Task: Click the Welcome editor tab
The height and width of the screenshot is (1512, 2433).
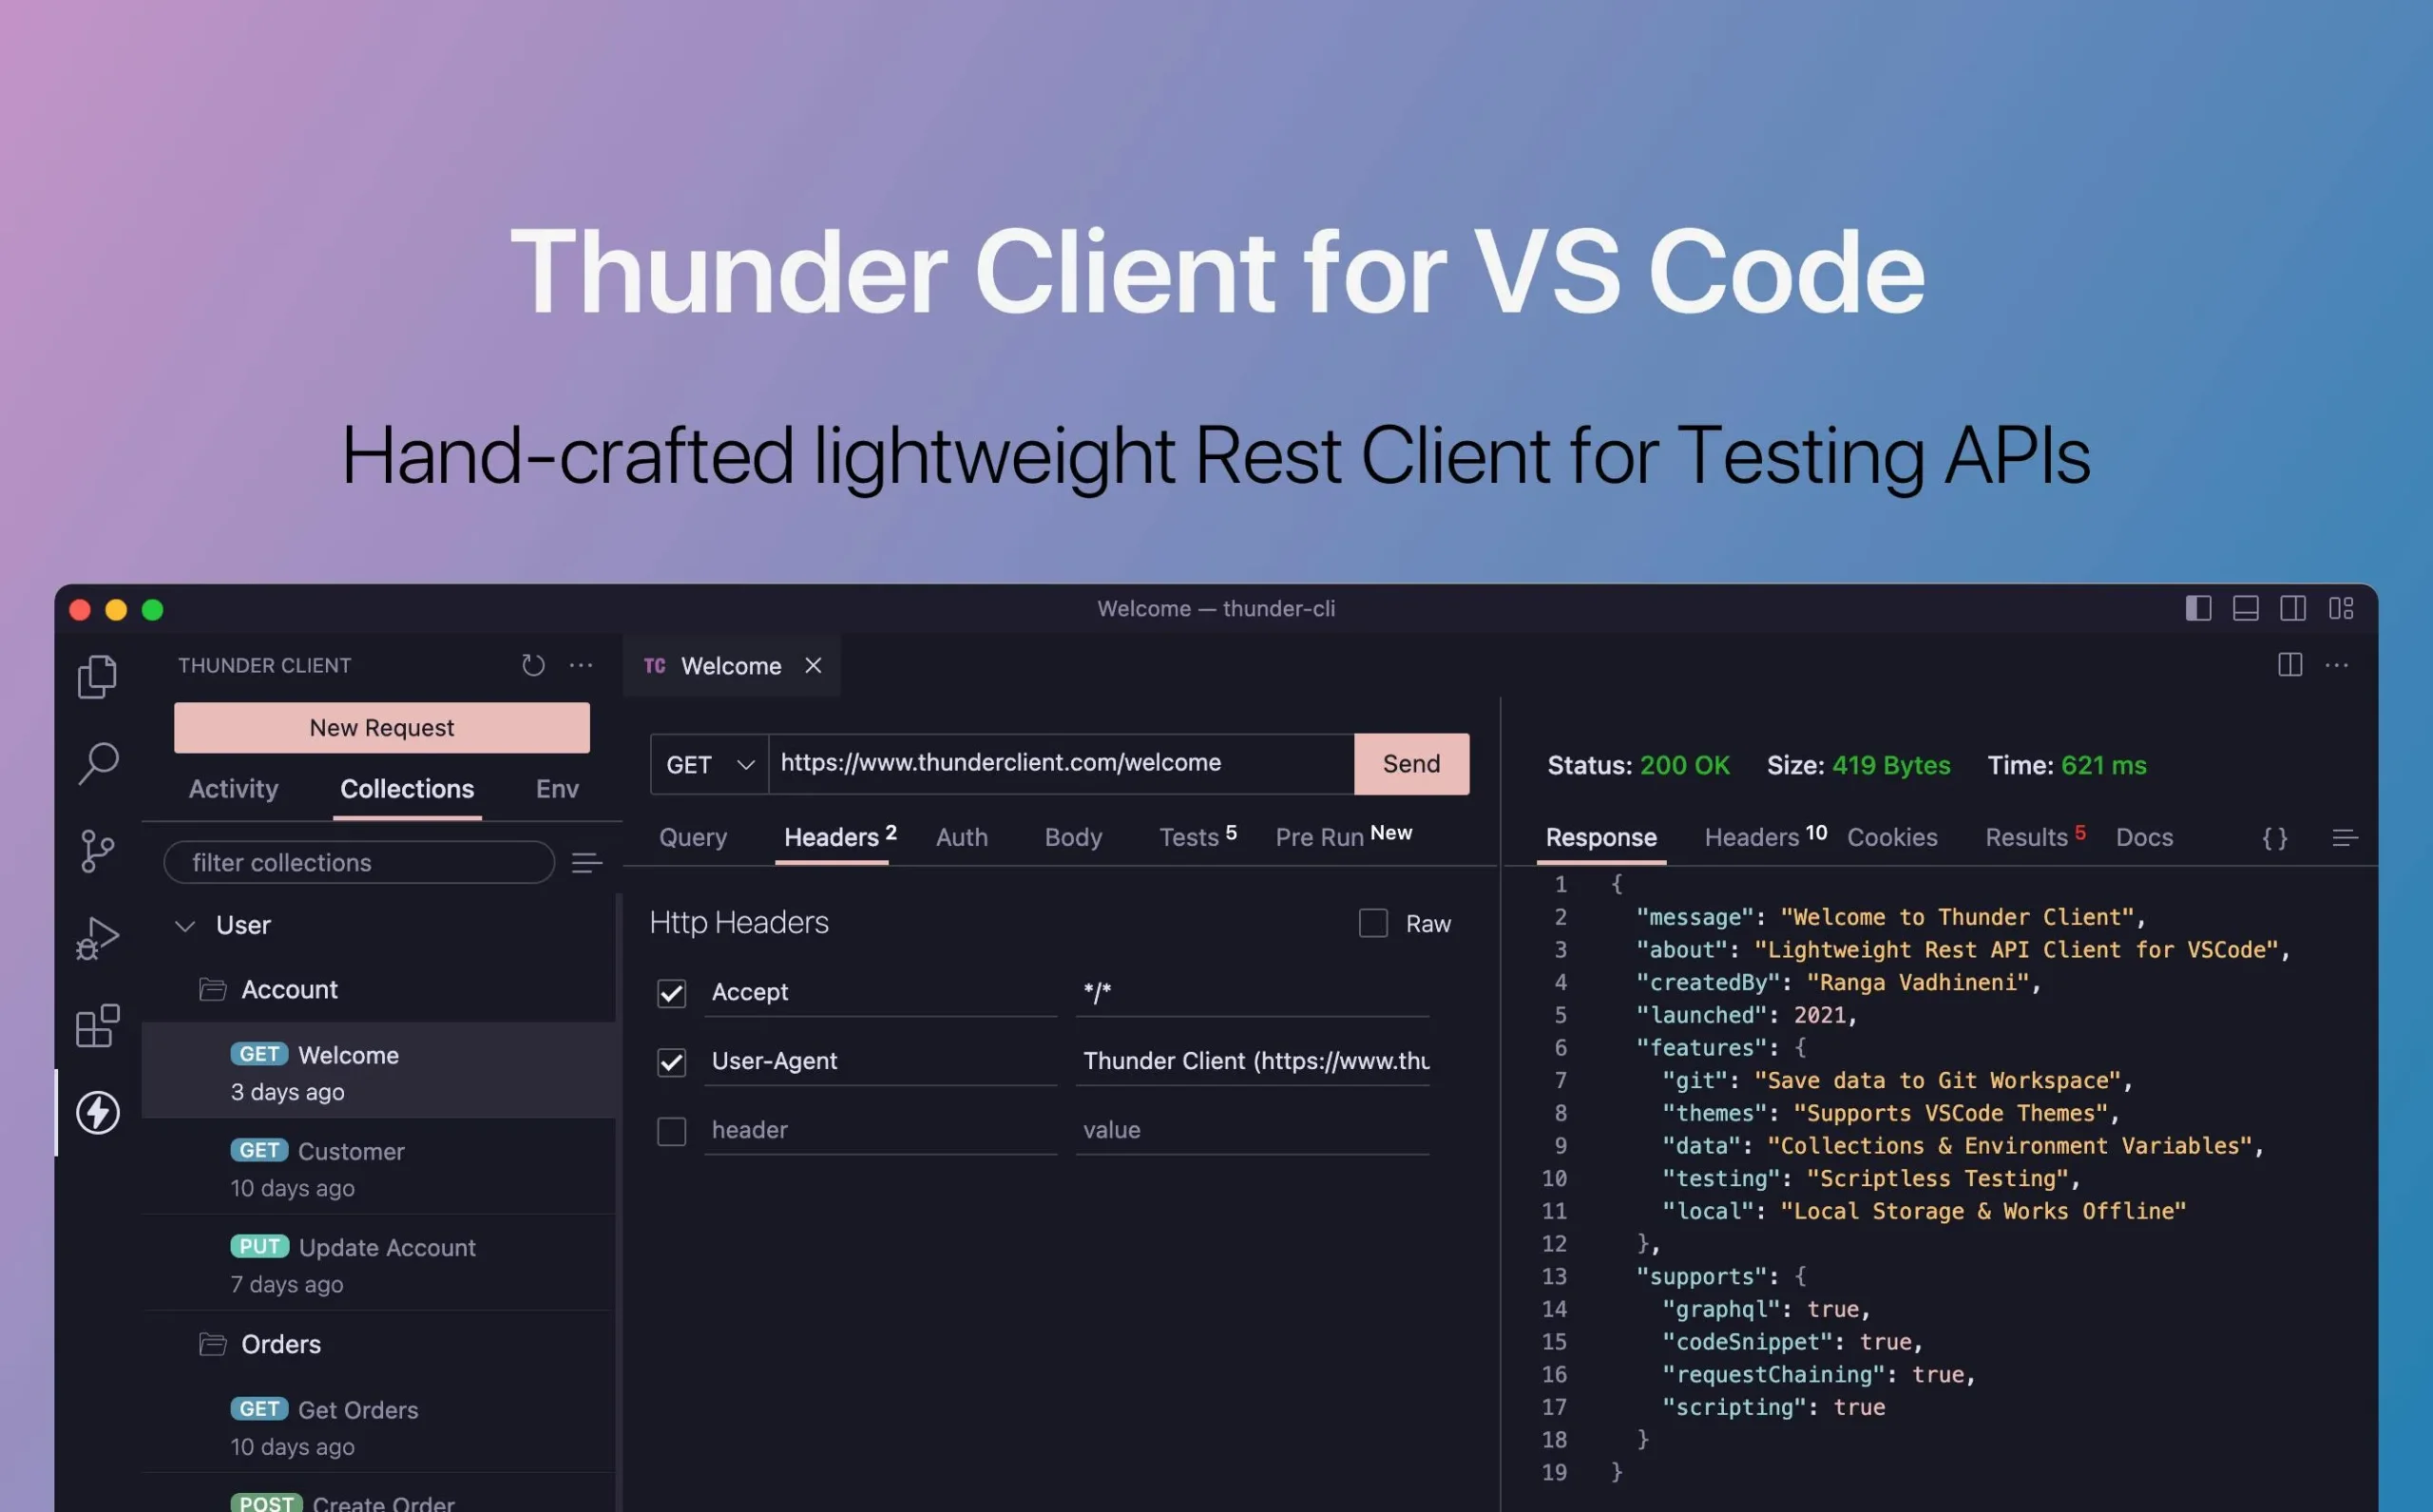Action: pyautogui.click(x=731, y=666)
